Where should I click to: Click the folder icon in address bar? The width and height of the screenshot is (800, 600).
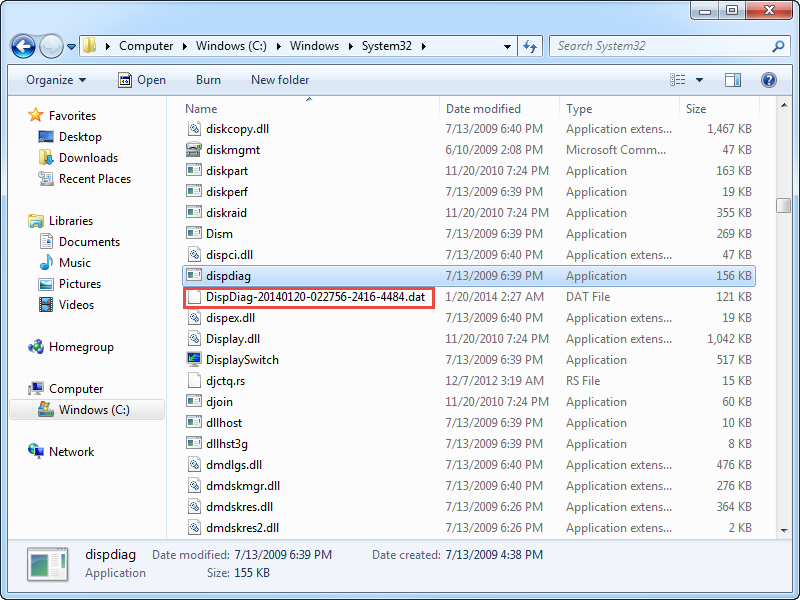90,46
